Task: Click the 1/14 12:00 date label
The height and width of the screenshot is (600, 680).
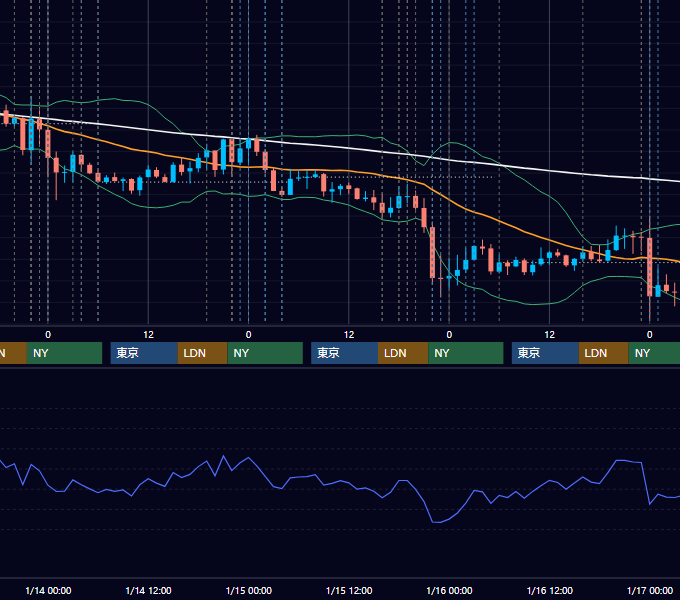Action: 148,590
